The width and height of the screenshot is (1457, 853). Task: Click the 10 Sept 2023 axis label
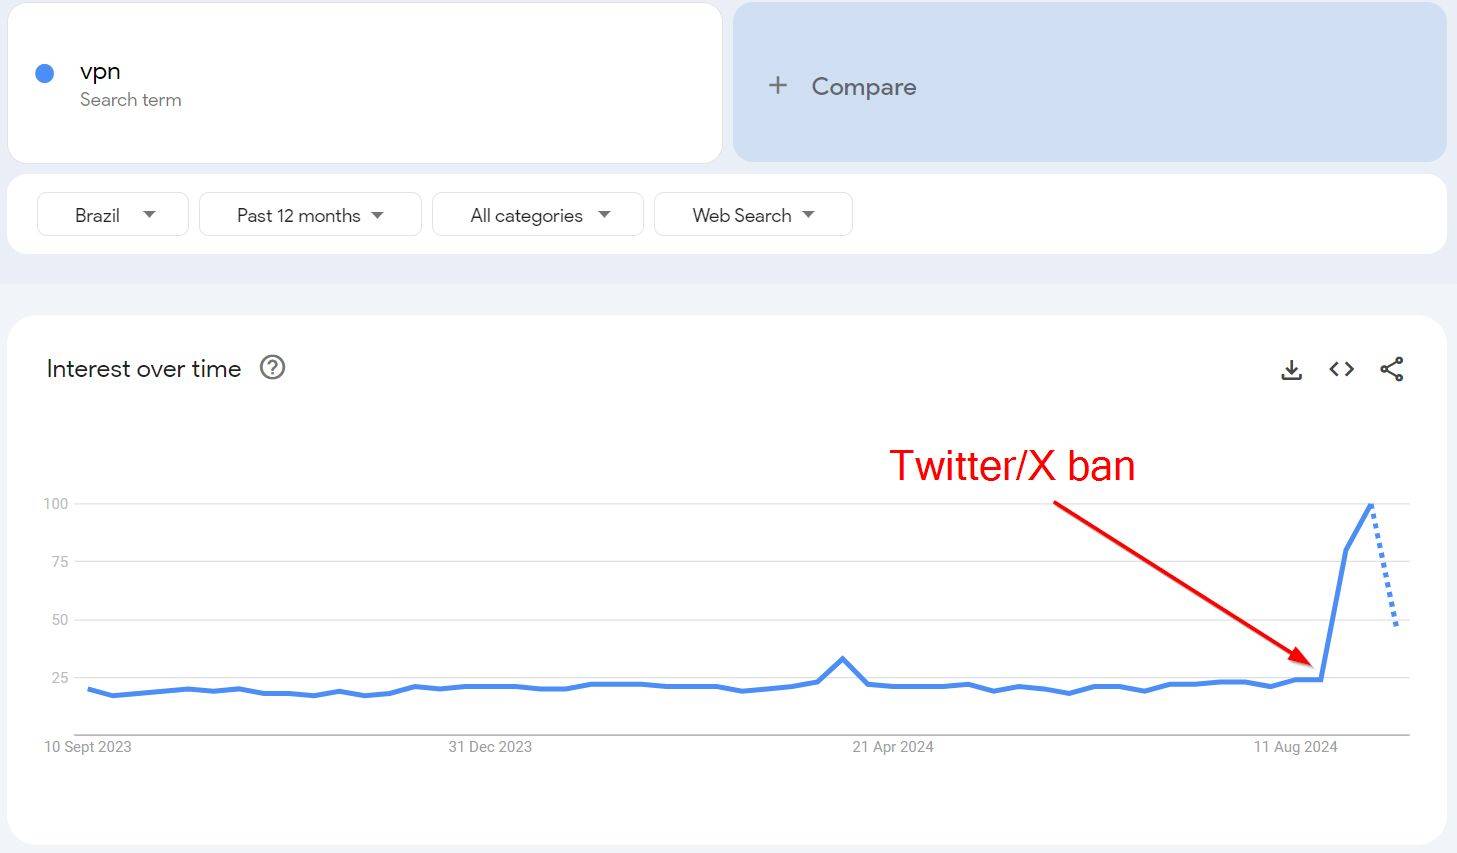[x=88, y=747]
